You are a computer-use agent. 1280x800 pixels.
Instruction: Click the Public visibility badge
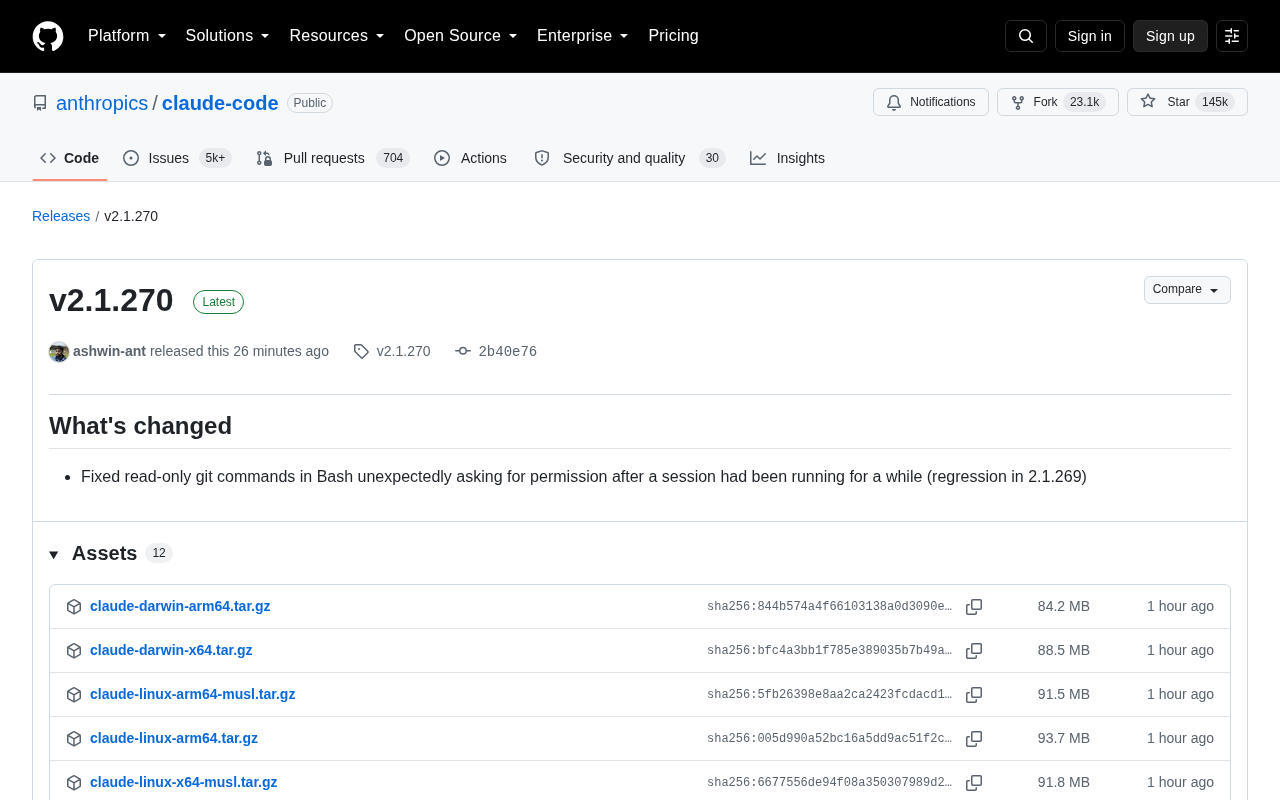pyautogui.click(x=310, y=103)
